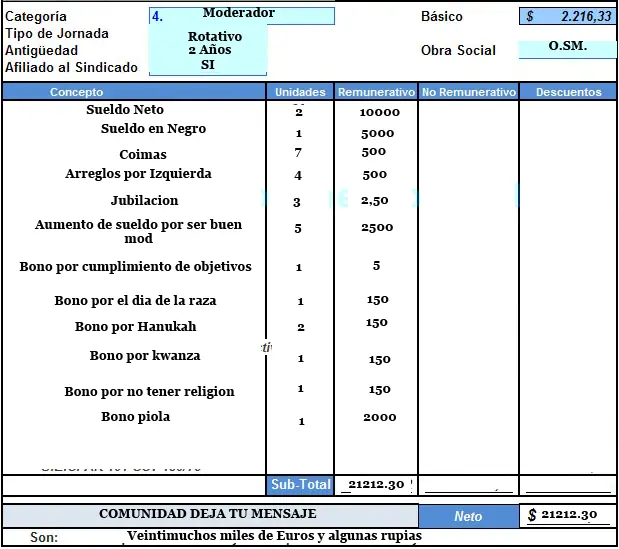Image resolution: width=619 pixels, height=549 pixels.
Task: Click the 2500 amount for Aumento de sueldo
Action: pyautogui.click(x=377, y=227)
